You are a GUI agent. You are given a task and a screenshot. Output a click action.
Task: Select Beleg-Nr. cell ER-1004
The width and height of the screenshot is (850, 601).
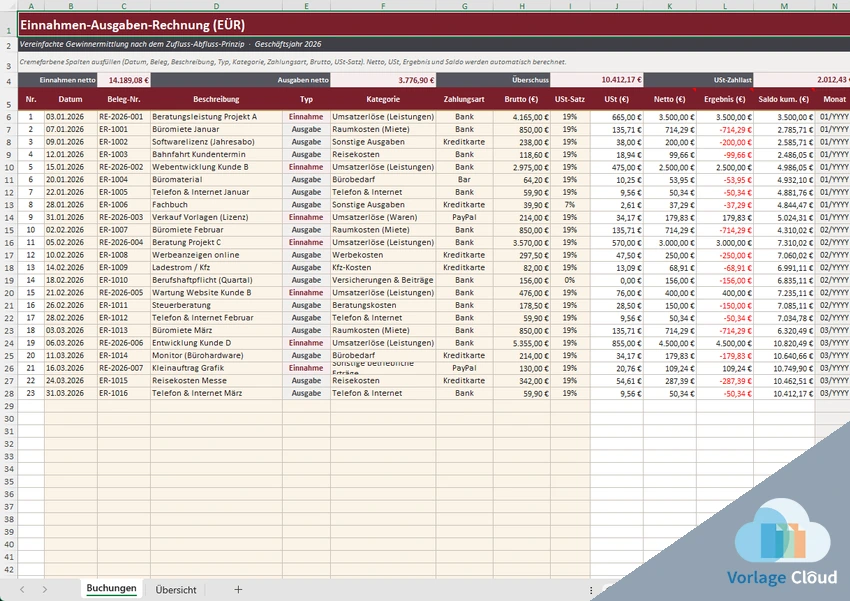(124, 179)
